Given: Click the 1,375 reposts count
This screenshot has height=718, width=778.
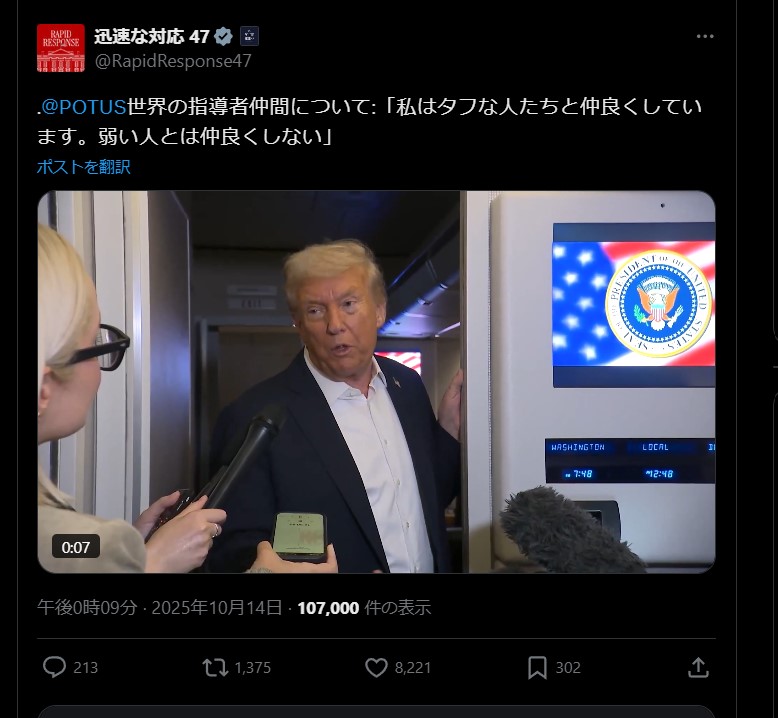Looking at the screenshot, I should point(253,668).
